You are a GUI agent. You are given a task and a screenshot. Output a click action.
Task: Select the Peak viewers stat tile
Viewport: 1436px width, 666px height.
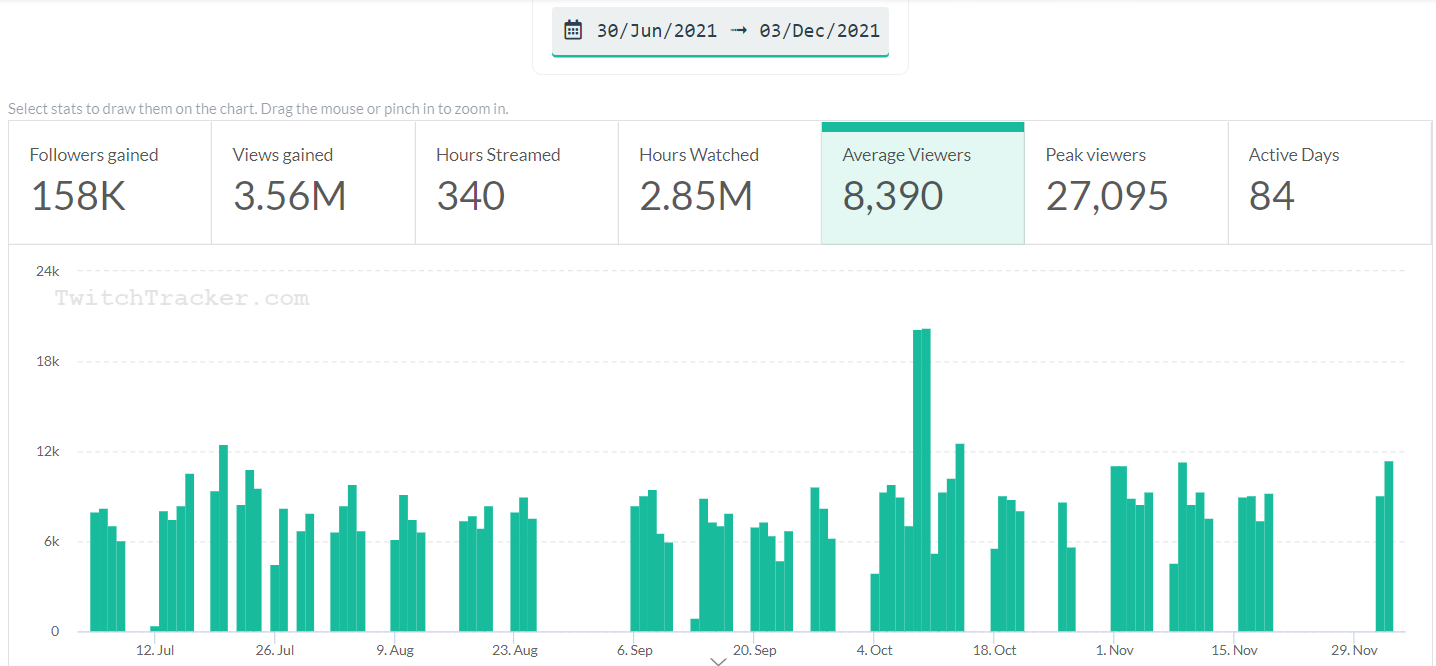1125,183
